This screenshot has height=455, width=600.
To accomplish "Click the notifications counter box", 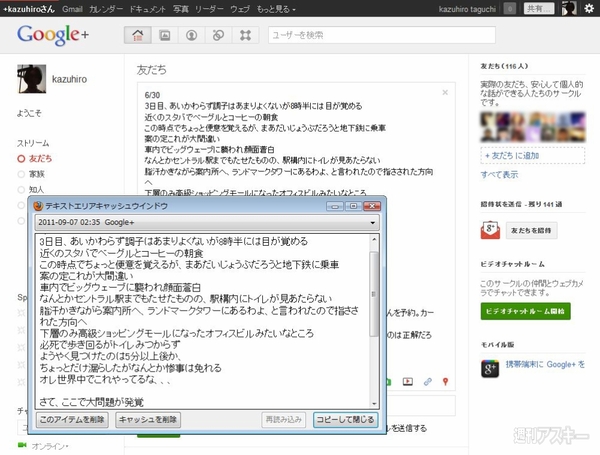I will (x=509, y=8).
